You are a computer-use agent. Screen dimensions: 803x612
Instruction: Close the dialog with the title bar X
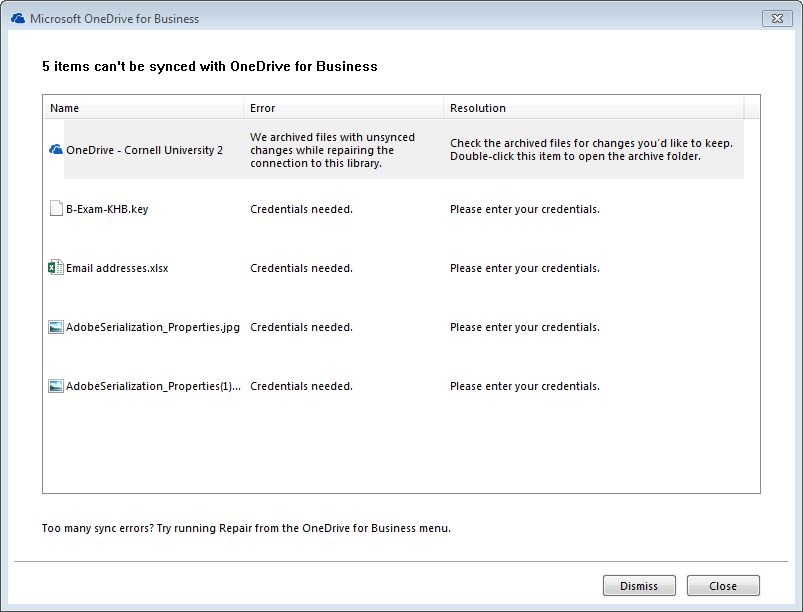point(777,18)
